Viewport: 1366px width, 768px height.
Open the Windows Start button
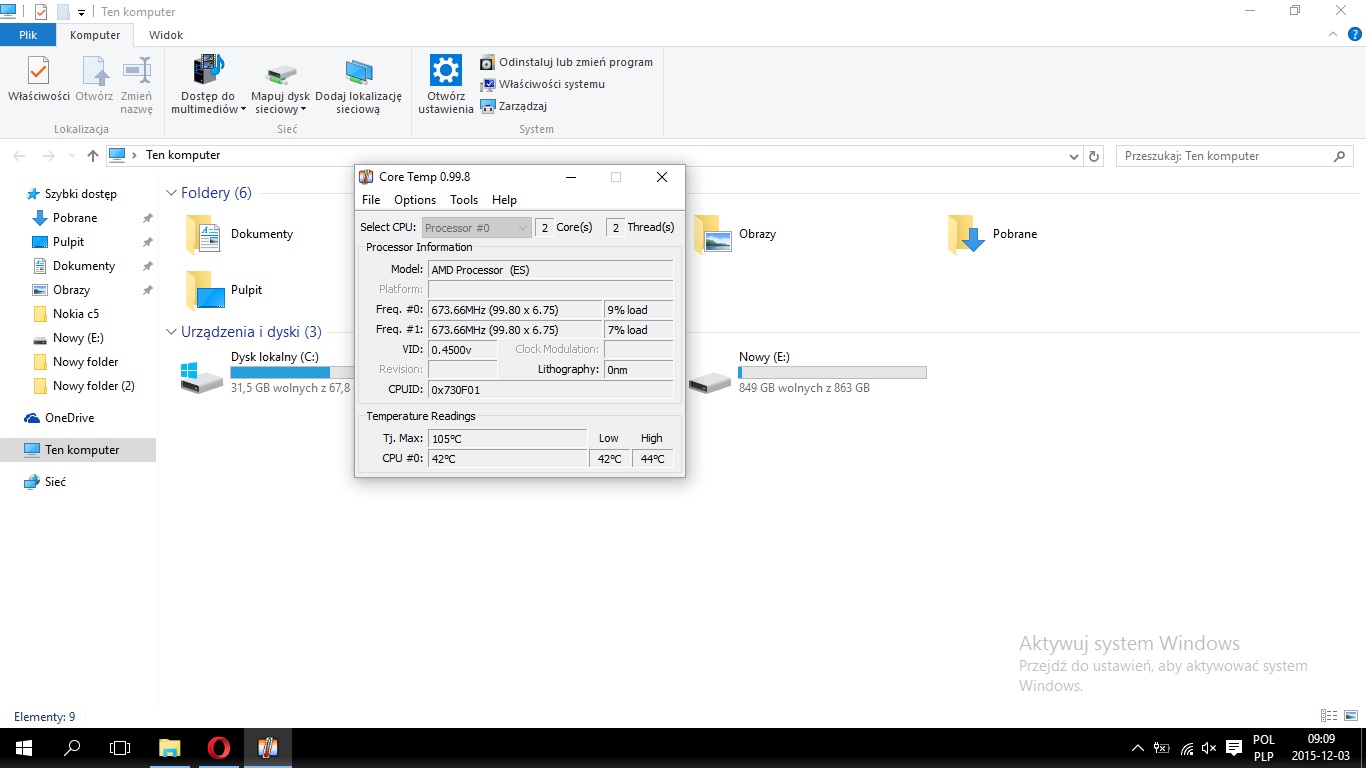pos(24,748)
